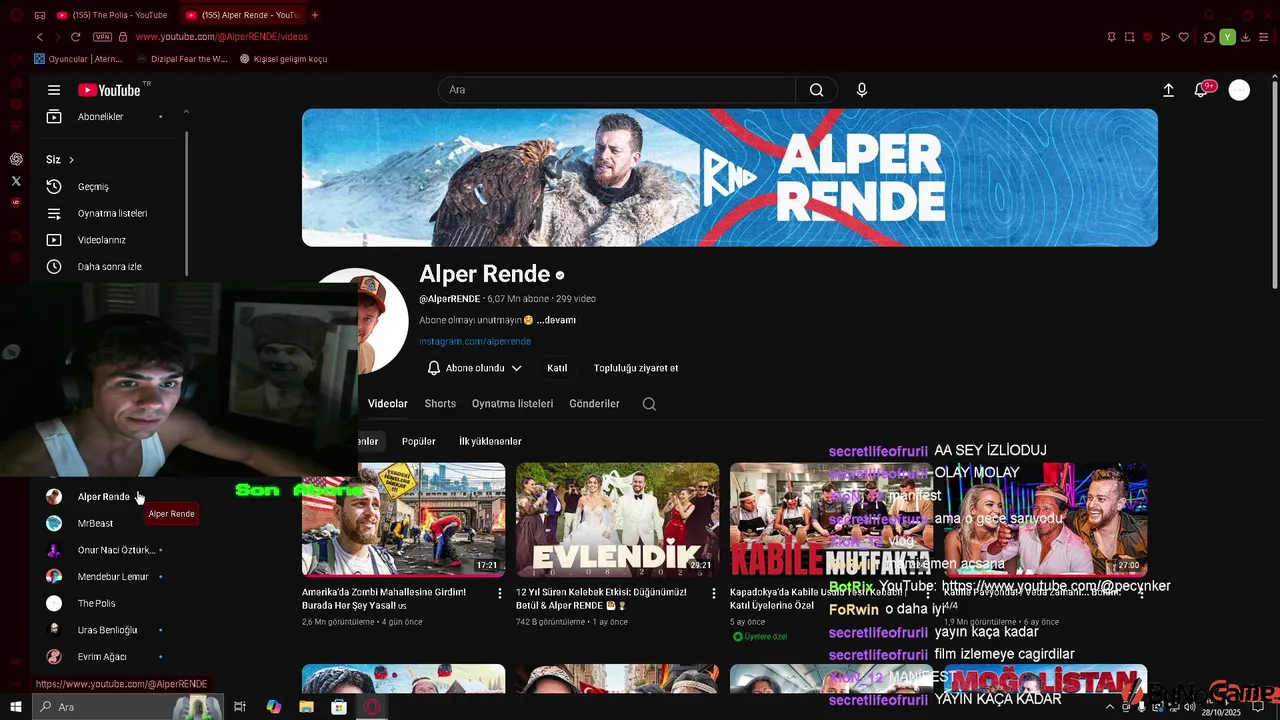Open Copilot icon on the taskbar
Screen dimensions: 1280x720
pos(273,707)
